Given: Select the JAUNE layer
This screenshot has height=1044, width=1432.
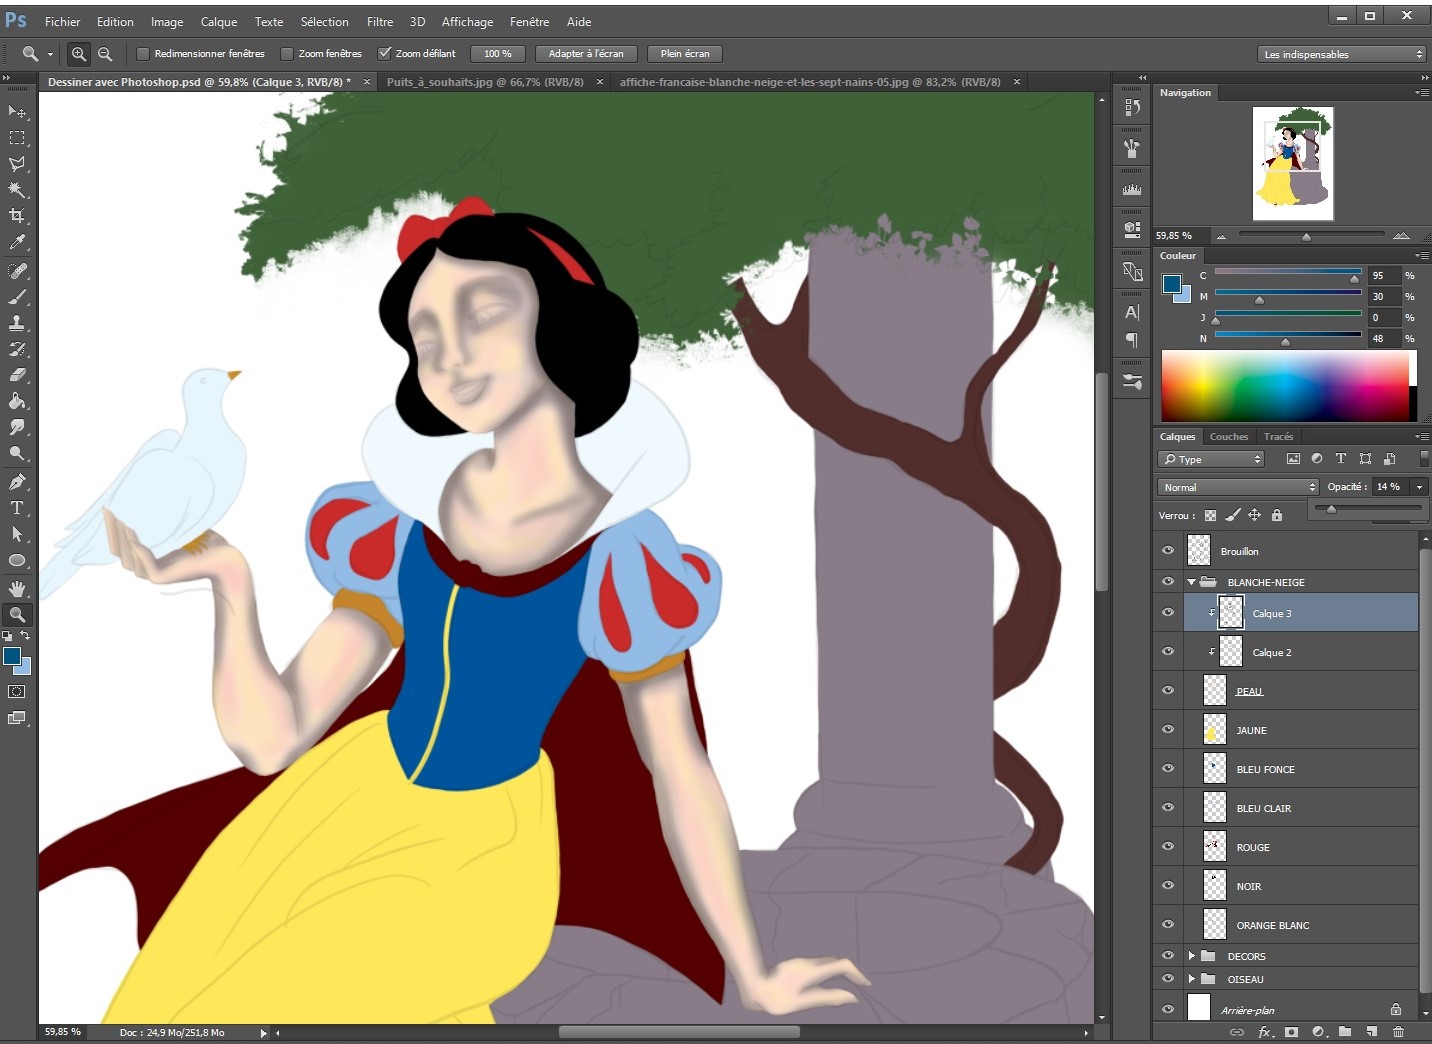Looking at the screenshot, I should click(x=1300, y=730).
